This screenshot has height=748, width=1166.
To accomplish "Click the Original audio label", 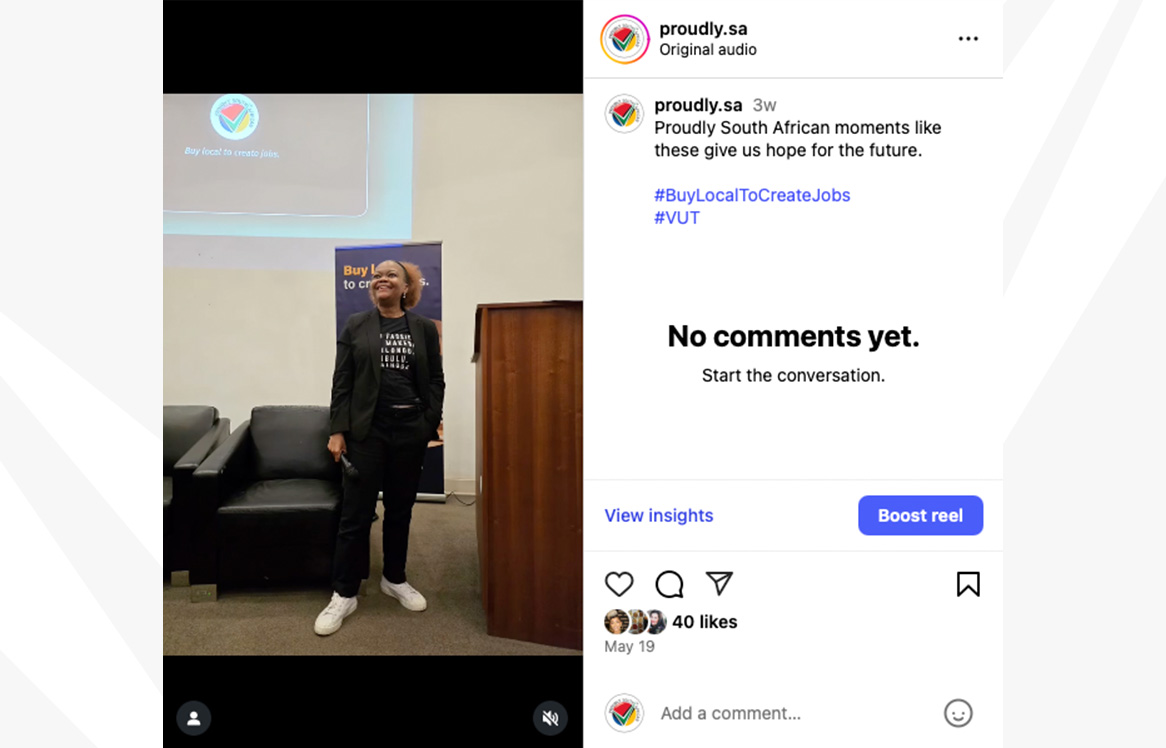I will tap(708, 50).
